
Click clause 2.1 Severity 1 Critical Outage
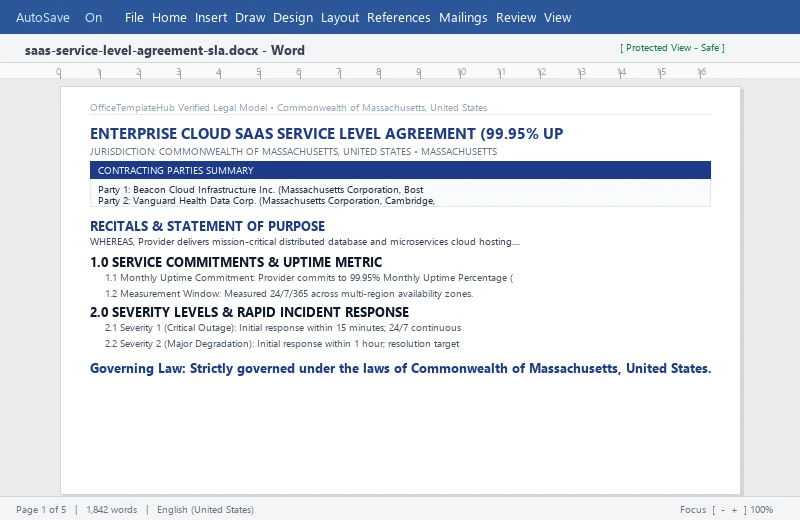click(283, 328)
